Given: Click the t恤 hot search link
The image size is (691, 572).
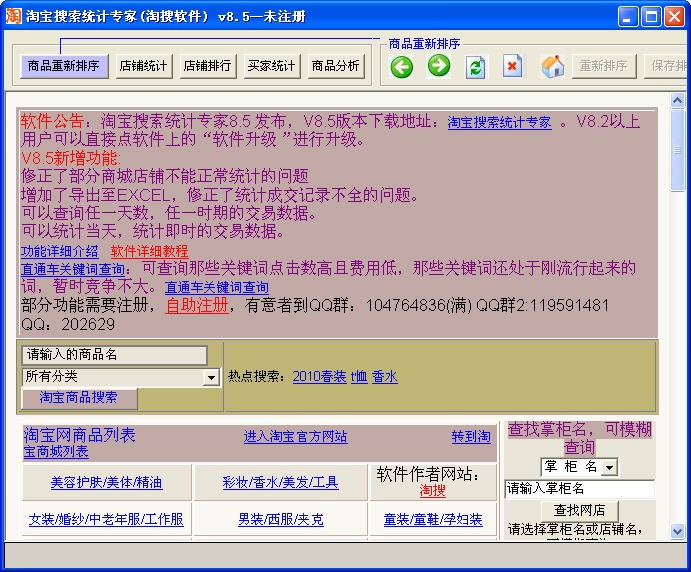Looking at the screenshot, I should point(359,376).
